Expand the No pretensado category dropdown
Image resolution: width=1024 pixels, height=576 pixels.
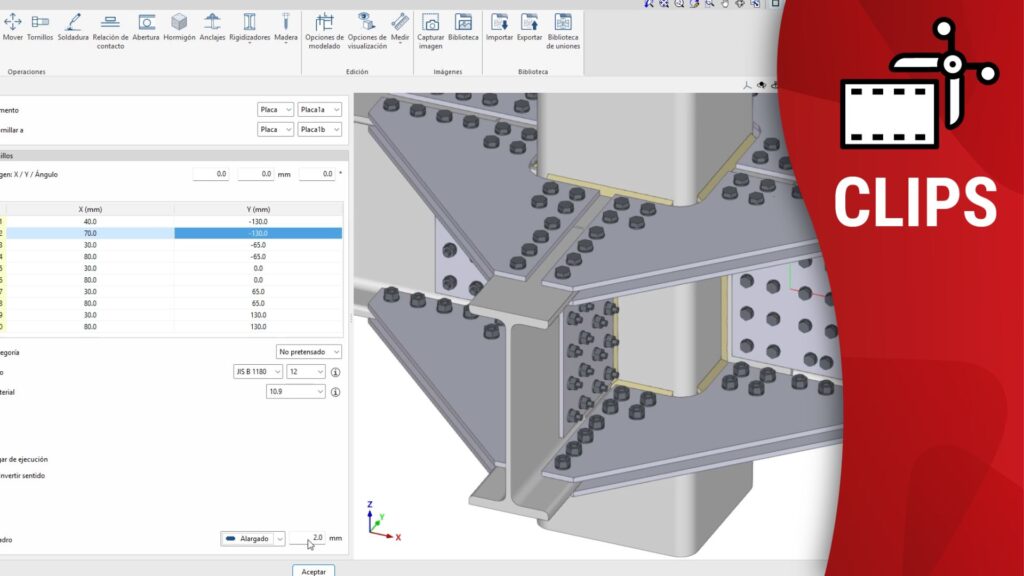(x=309, y=352)
